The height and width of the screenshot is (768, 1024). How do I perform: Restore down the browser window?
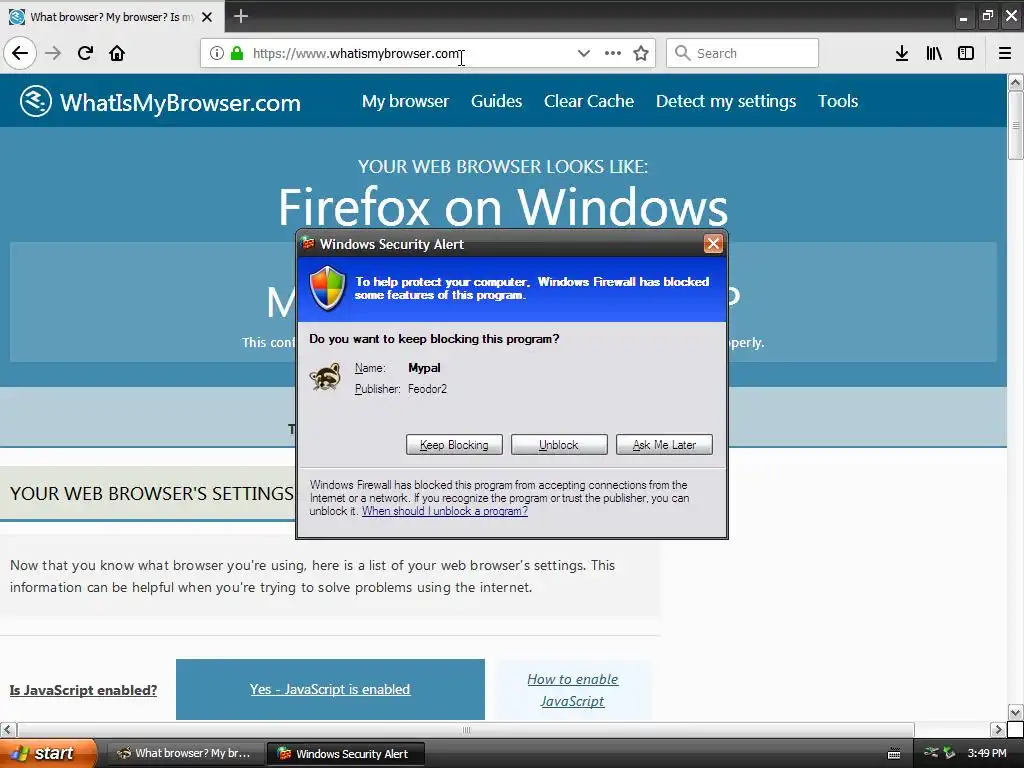(987, 16)
